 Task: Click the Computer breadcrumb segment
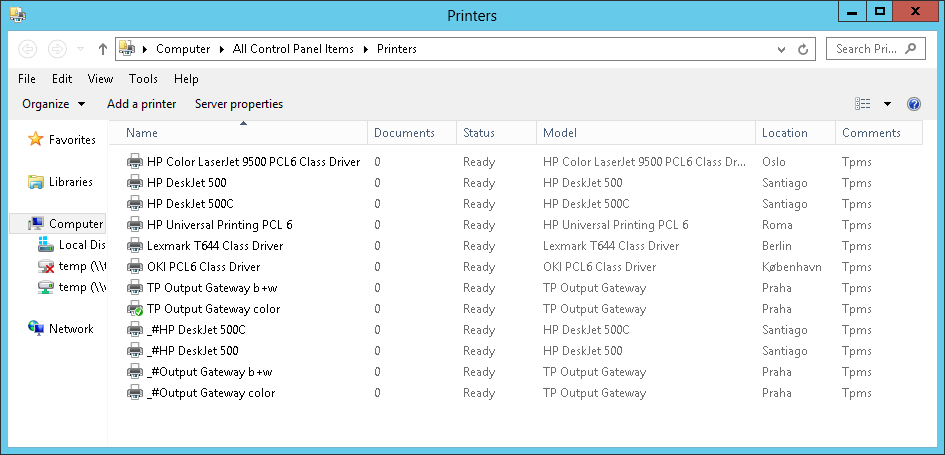point(183,49)
